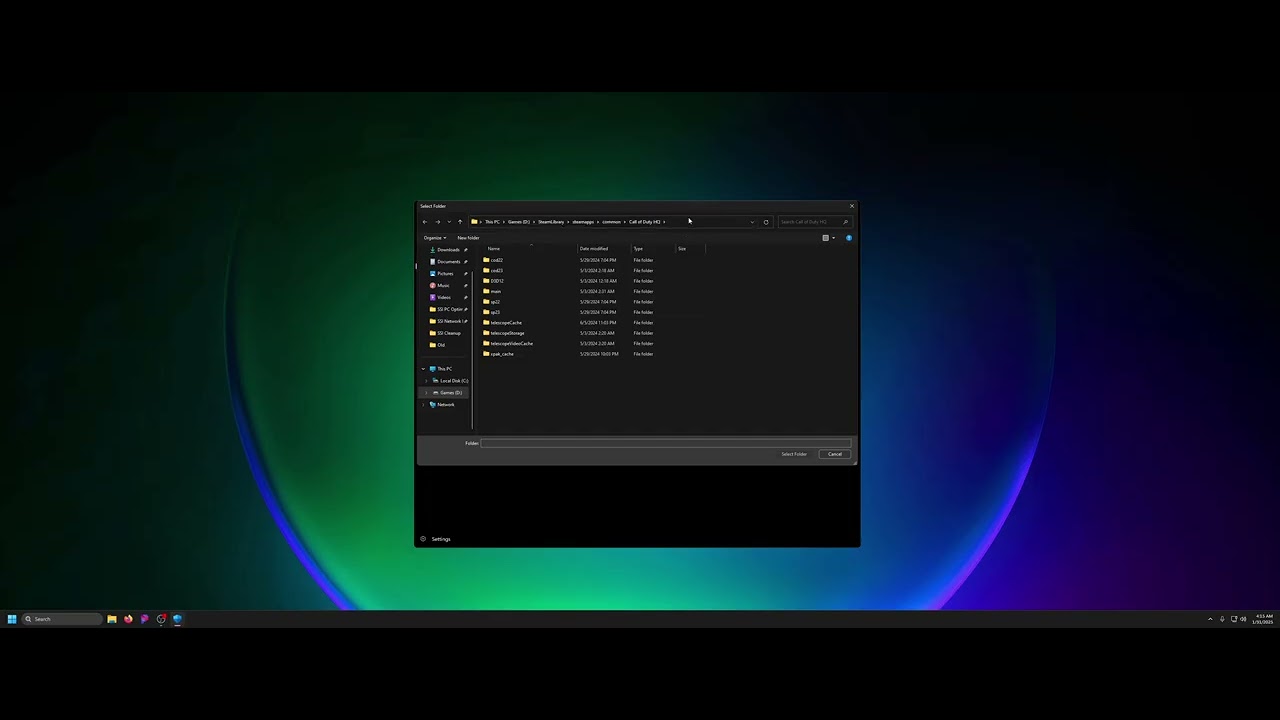
Task: Open Music in the sidebar
Action: (x=443, y=286)
